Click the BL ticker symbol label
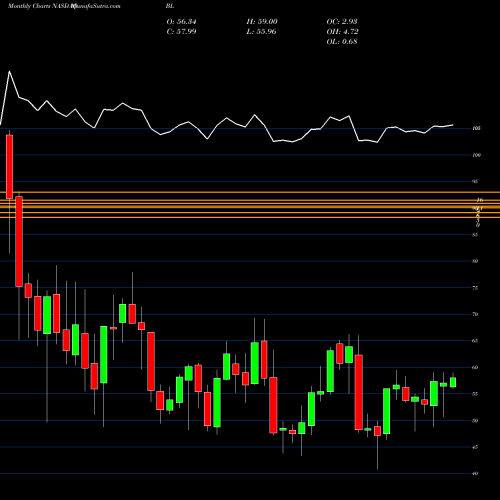 (x=170, y=6)
